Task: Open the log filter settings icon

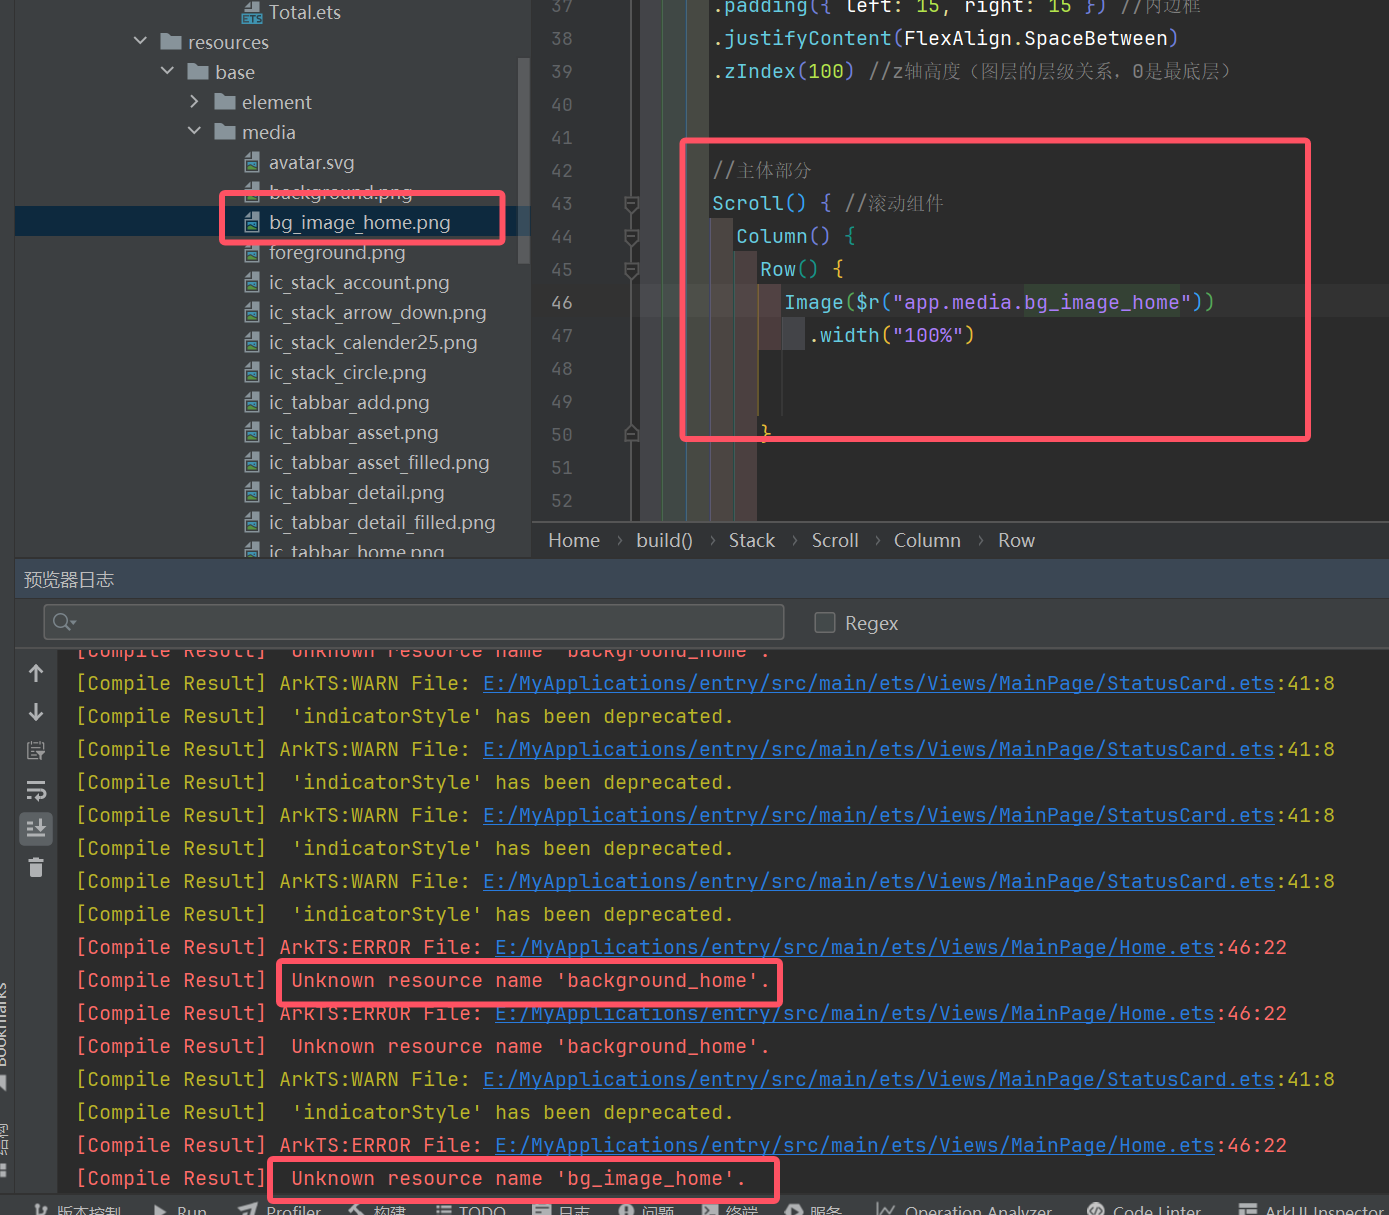Action: (36, 751)
